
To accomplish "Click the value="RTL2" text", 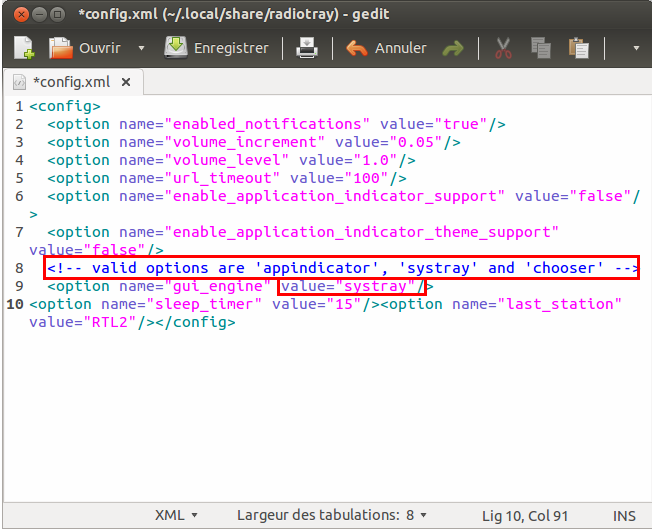I will [83, 322].
